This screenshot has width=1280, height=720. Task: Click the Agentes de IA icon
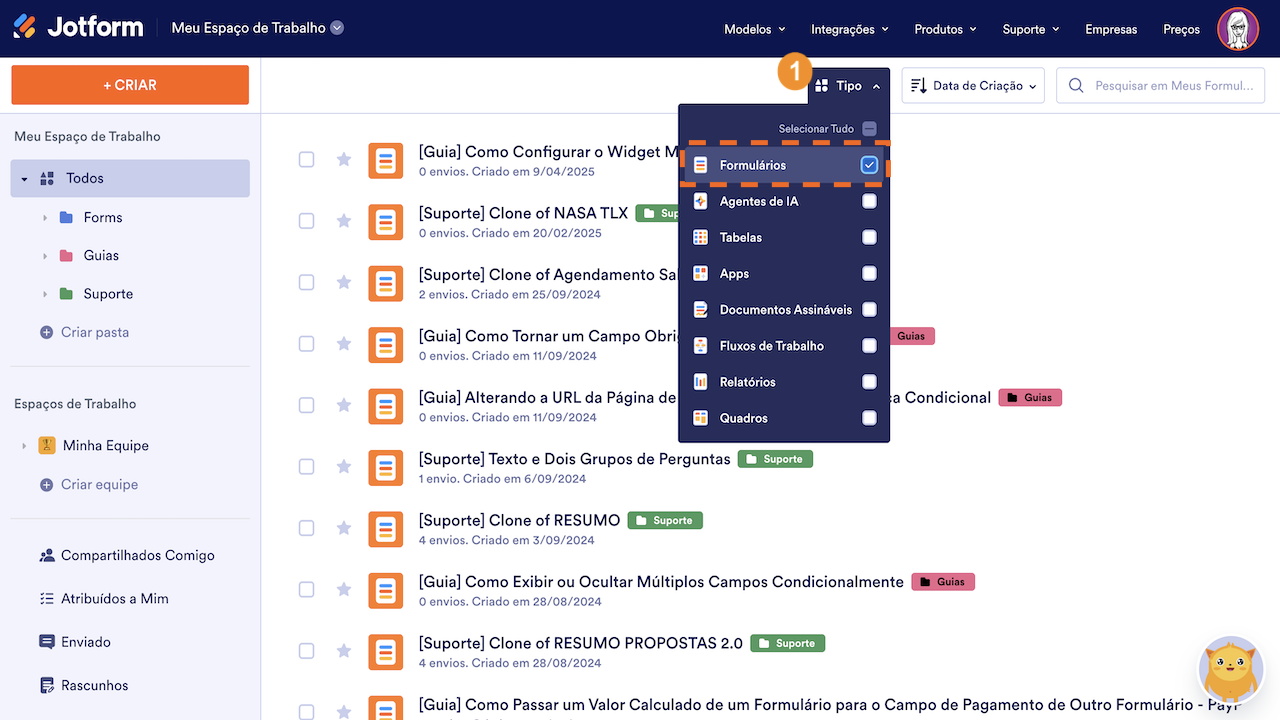[700, 201]
